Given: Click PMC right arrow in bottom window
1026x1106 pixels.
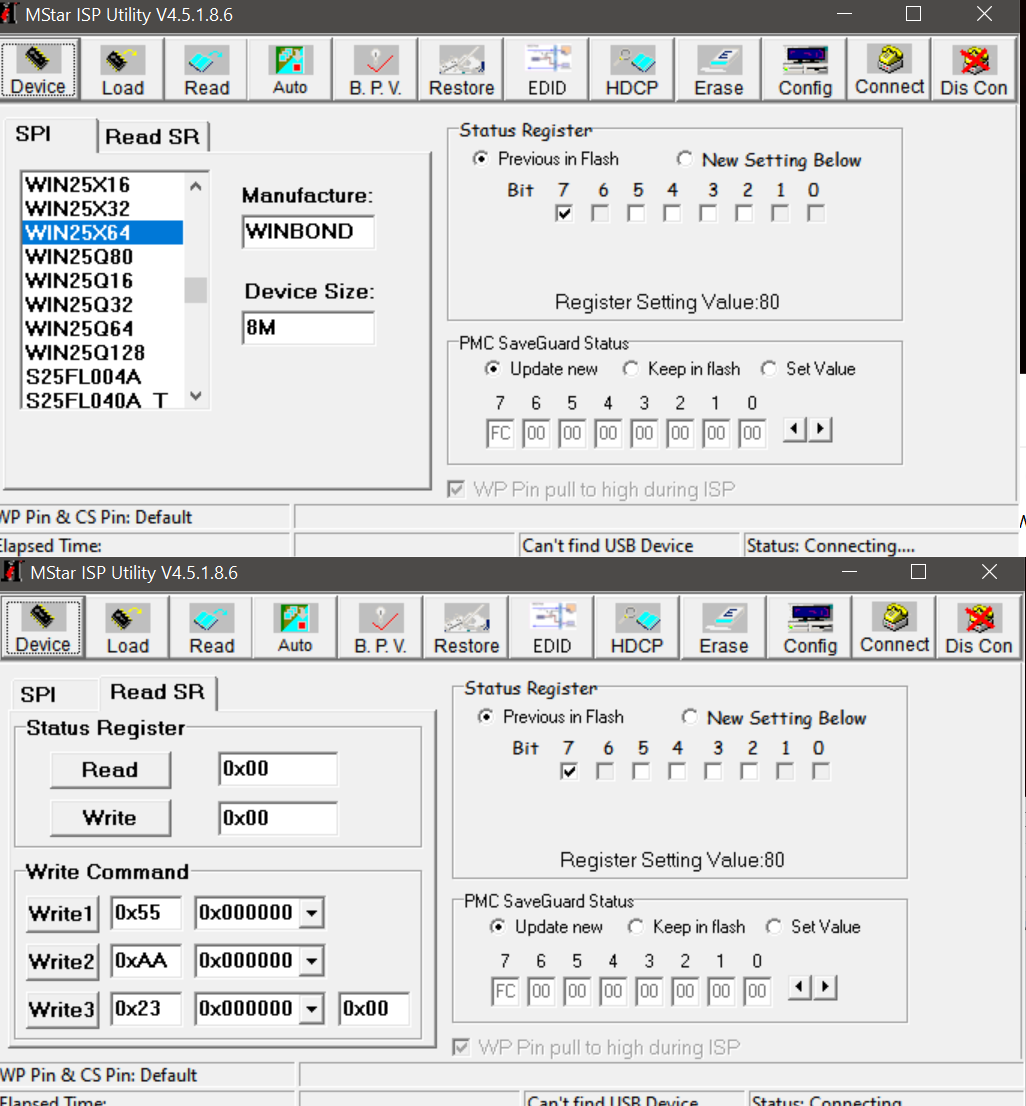Looking at the screenshot, I should click(825, 987).
